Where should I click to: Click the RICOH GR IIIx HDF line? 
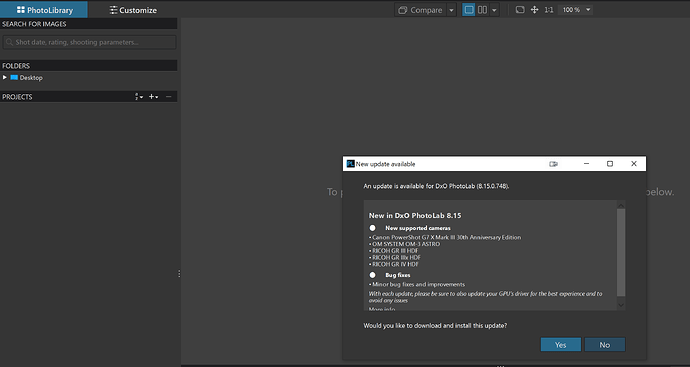[x=395, y=257]
